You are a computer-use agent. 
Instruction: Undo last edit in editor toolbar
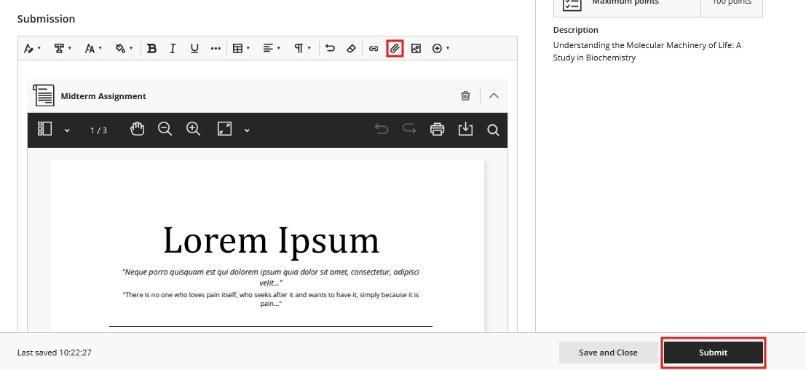tap(330, 49)
